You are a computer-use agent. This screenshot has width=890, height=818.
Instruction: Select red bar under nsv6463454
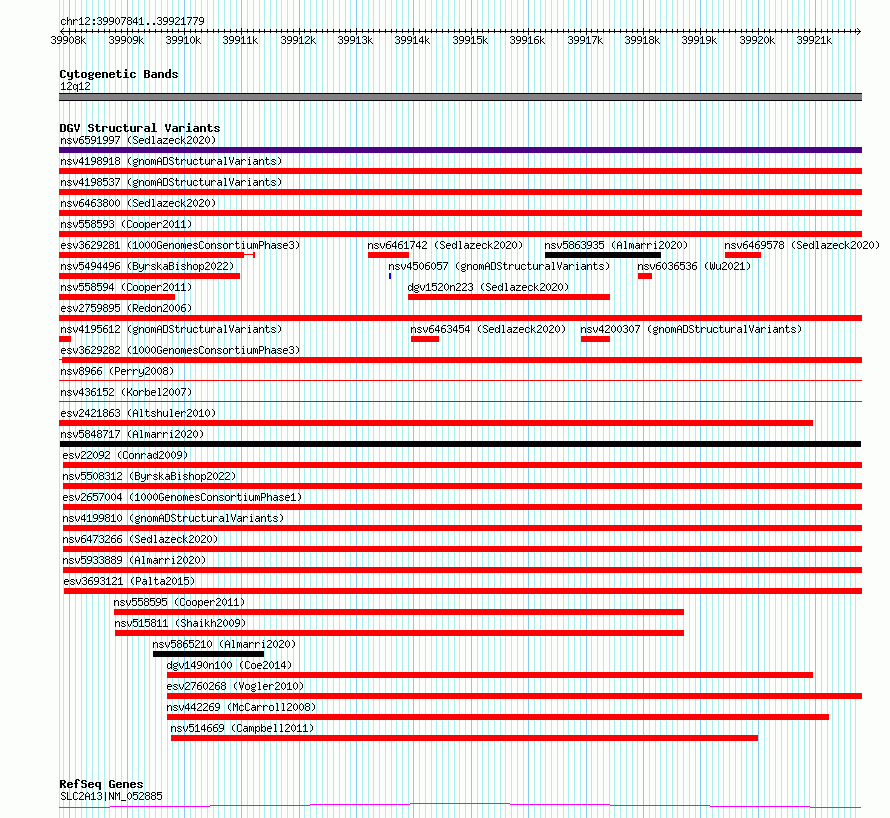[425, 339]
